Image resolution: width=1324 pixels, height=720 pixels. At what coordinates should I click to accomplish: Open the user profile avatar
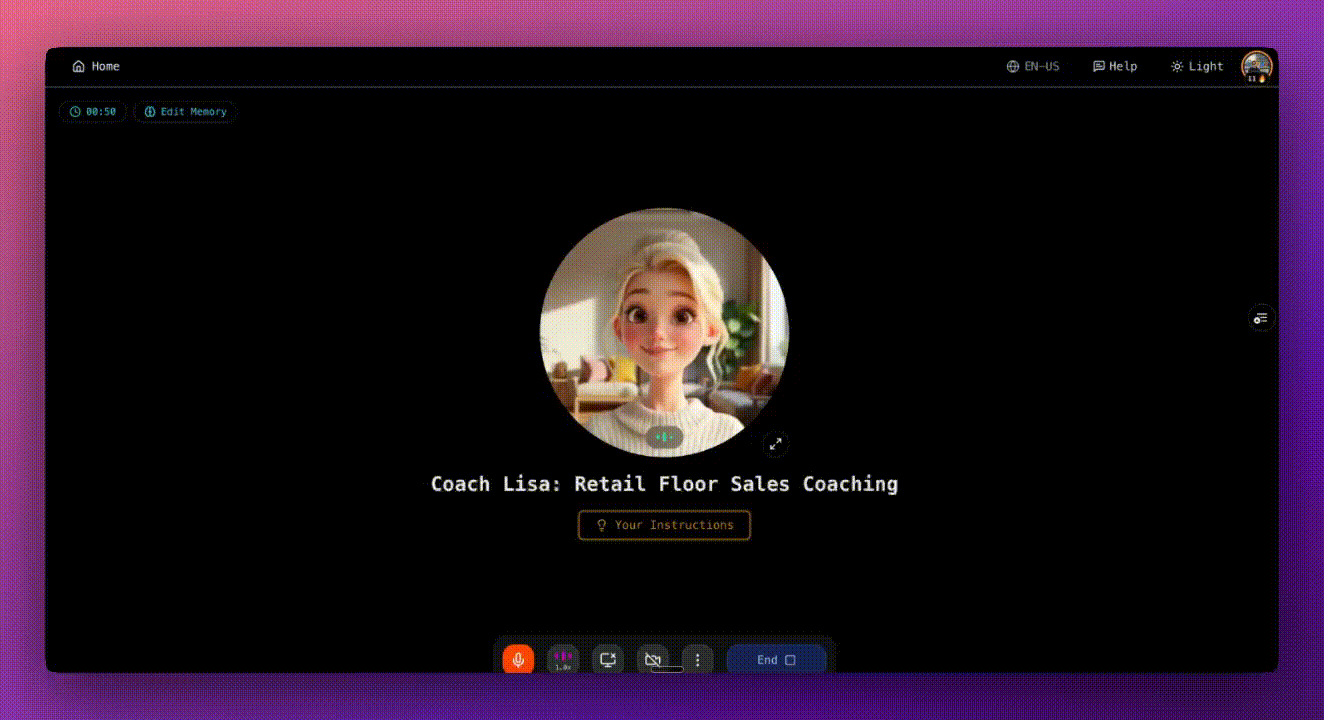[1256, 66]
